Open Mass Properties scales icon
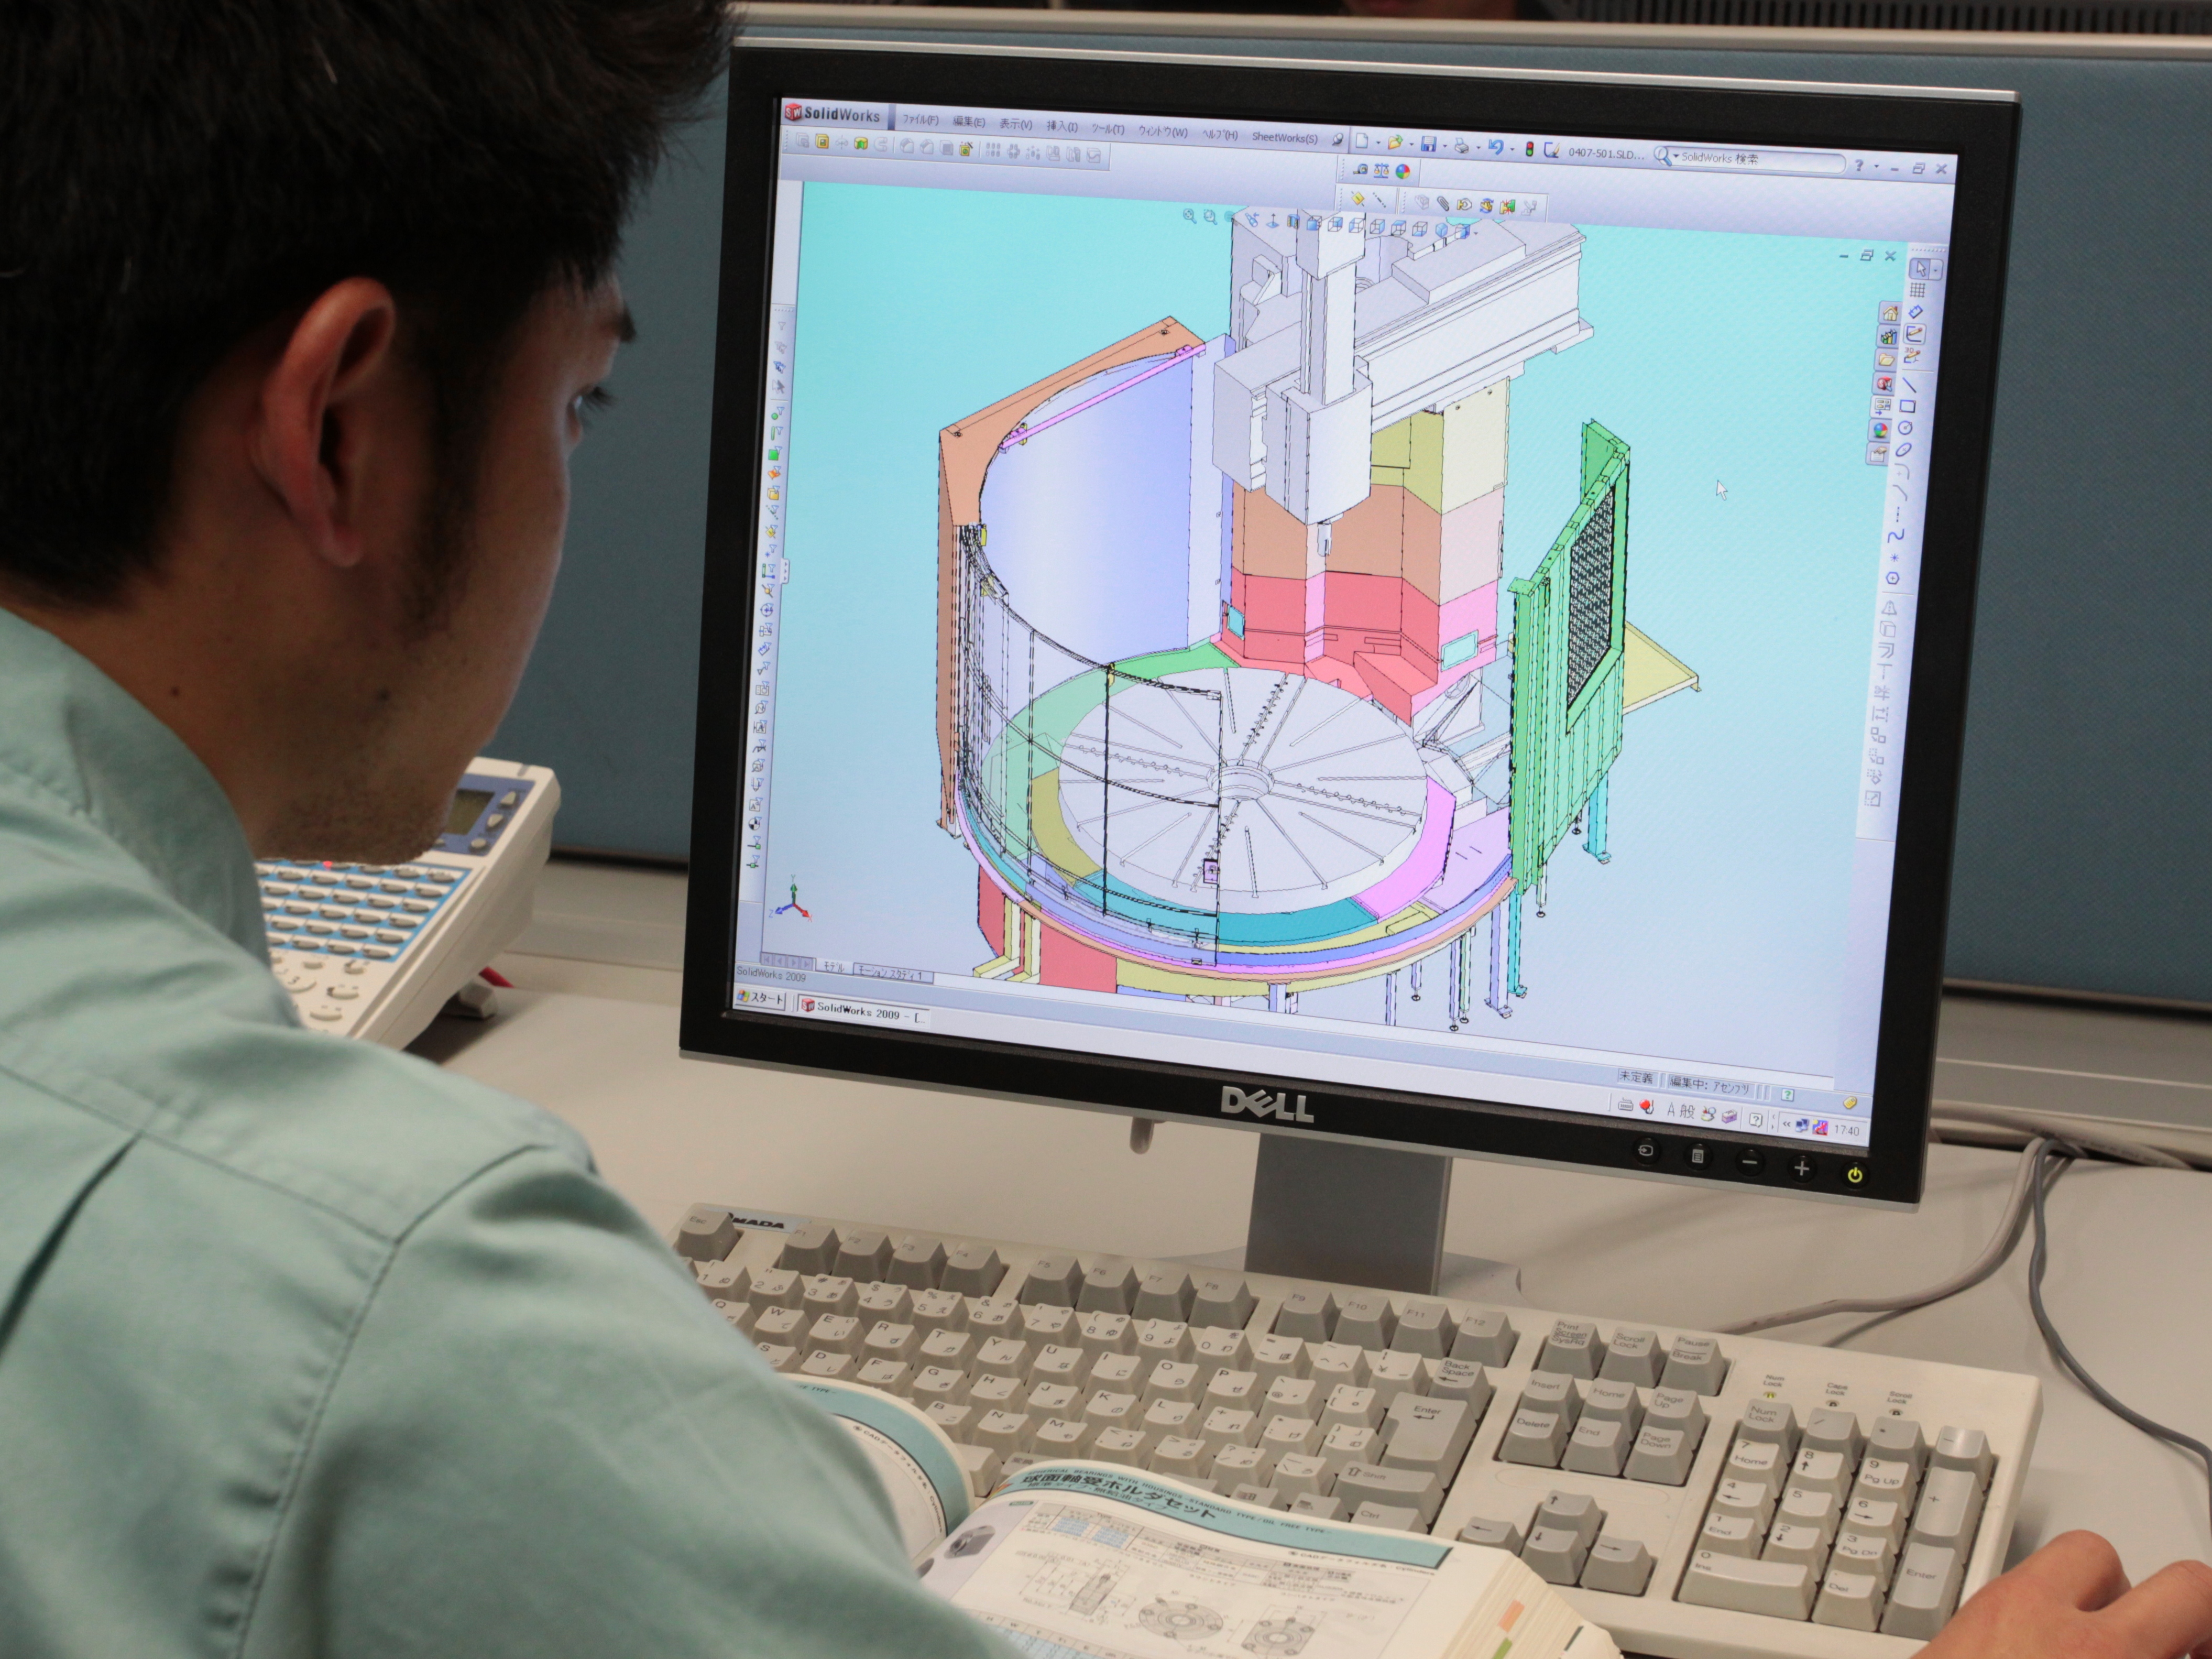 [1381, 171]
